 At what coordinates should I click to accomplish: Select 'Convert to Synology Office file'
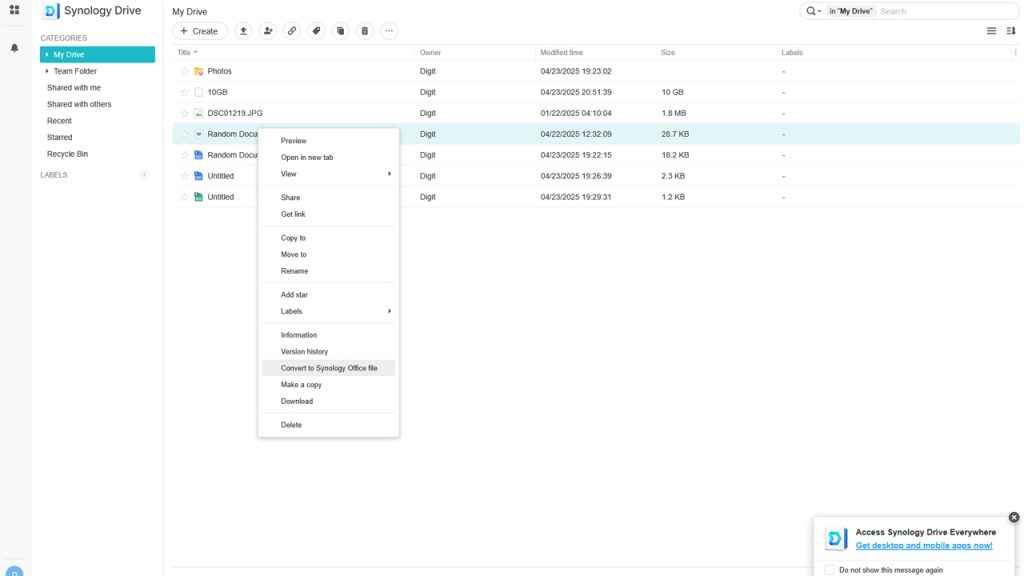[x=330, y=367]
